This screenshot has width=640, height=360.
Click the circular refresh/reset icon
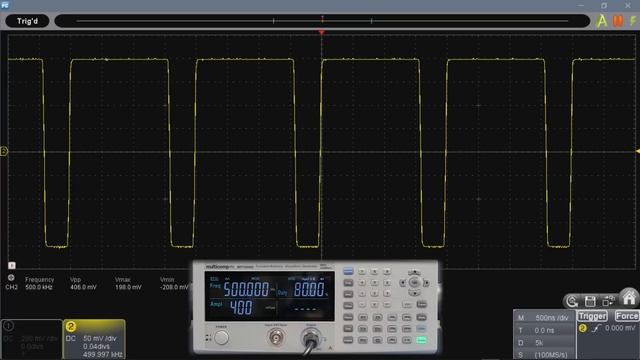(572, 301)
